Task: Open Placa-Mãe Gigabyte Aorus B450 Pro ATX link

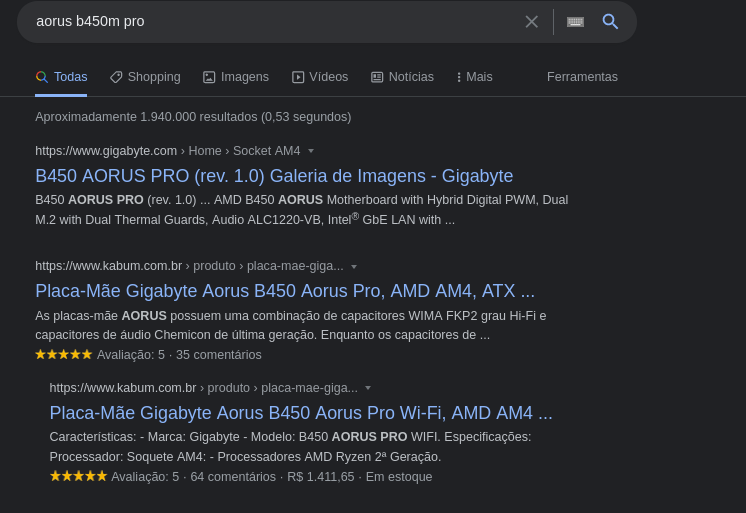Action: (x=285, y=291)
